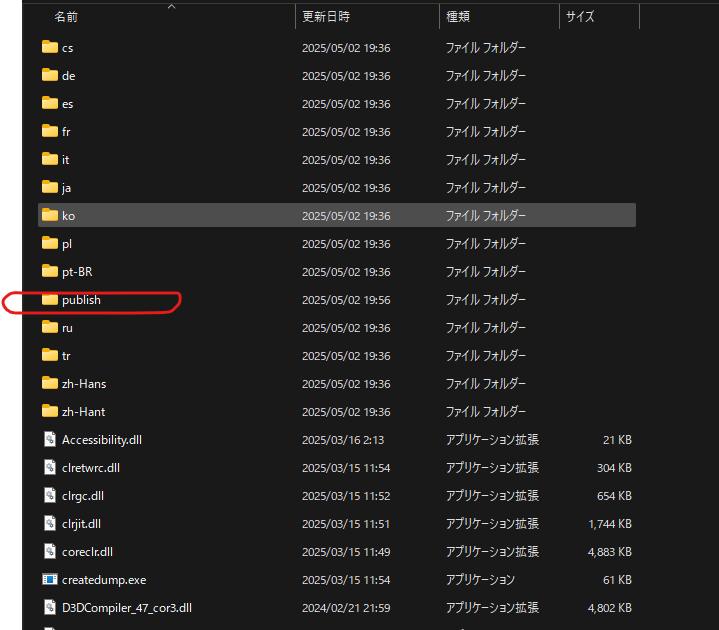
Task: Click the size value '304 KB'
Action: [614, 468]
